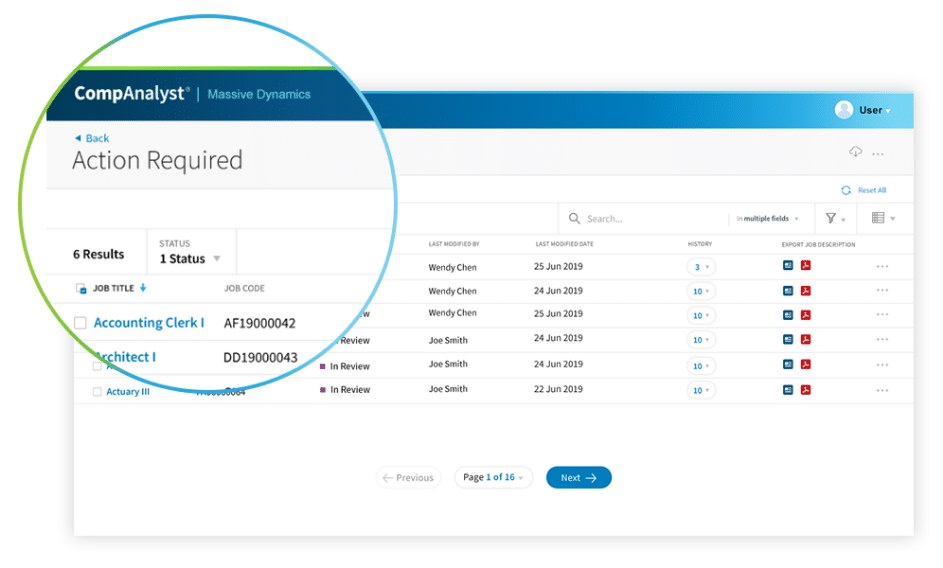Export Word document in history 3 row
Viewport: 943px width, 568px height.
(x=788, y=265)
